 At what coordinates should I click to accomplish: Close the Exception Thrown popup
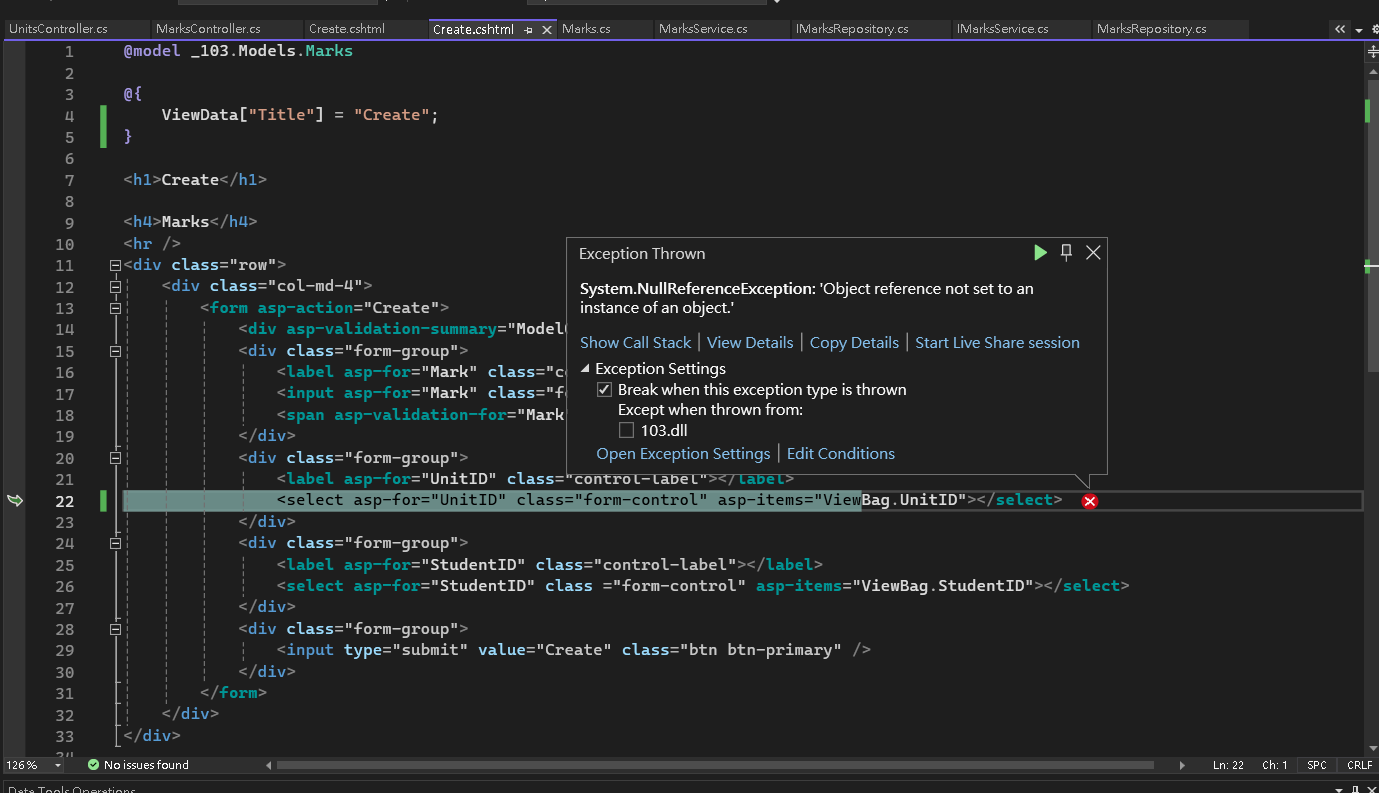point(1093,253)
